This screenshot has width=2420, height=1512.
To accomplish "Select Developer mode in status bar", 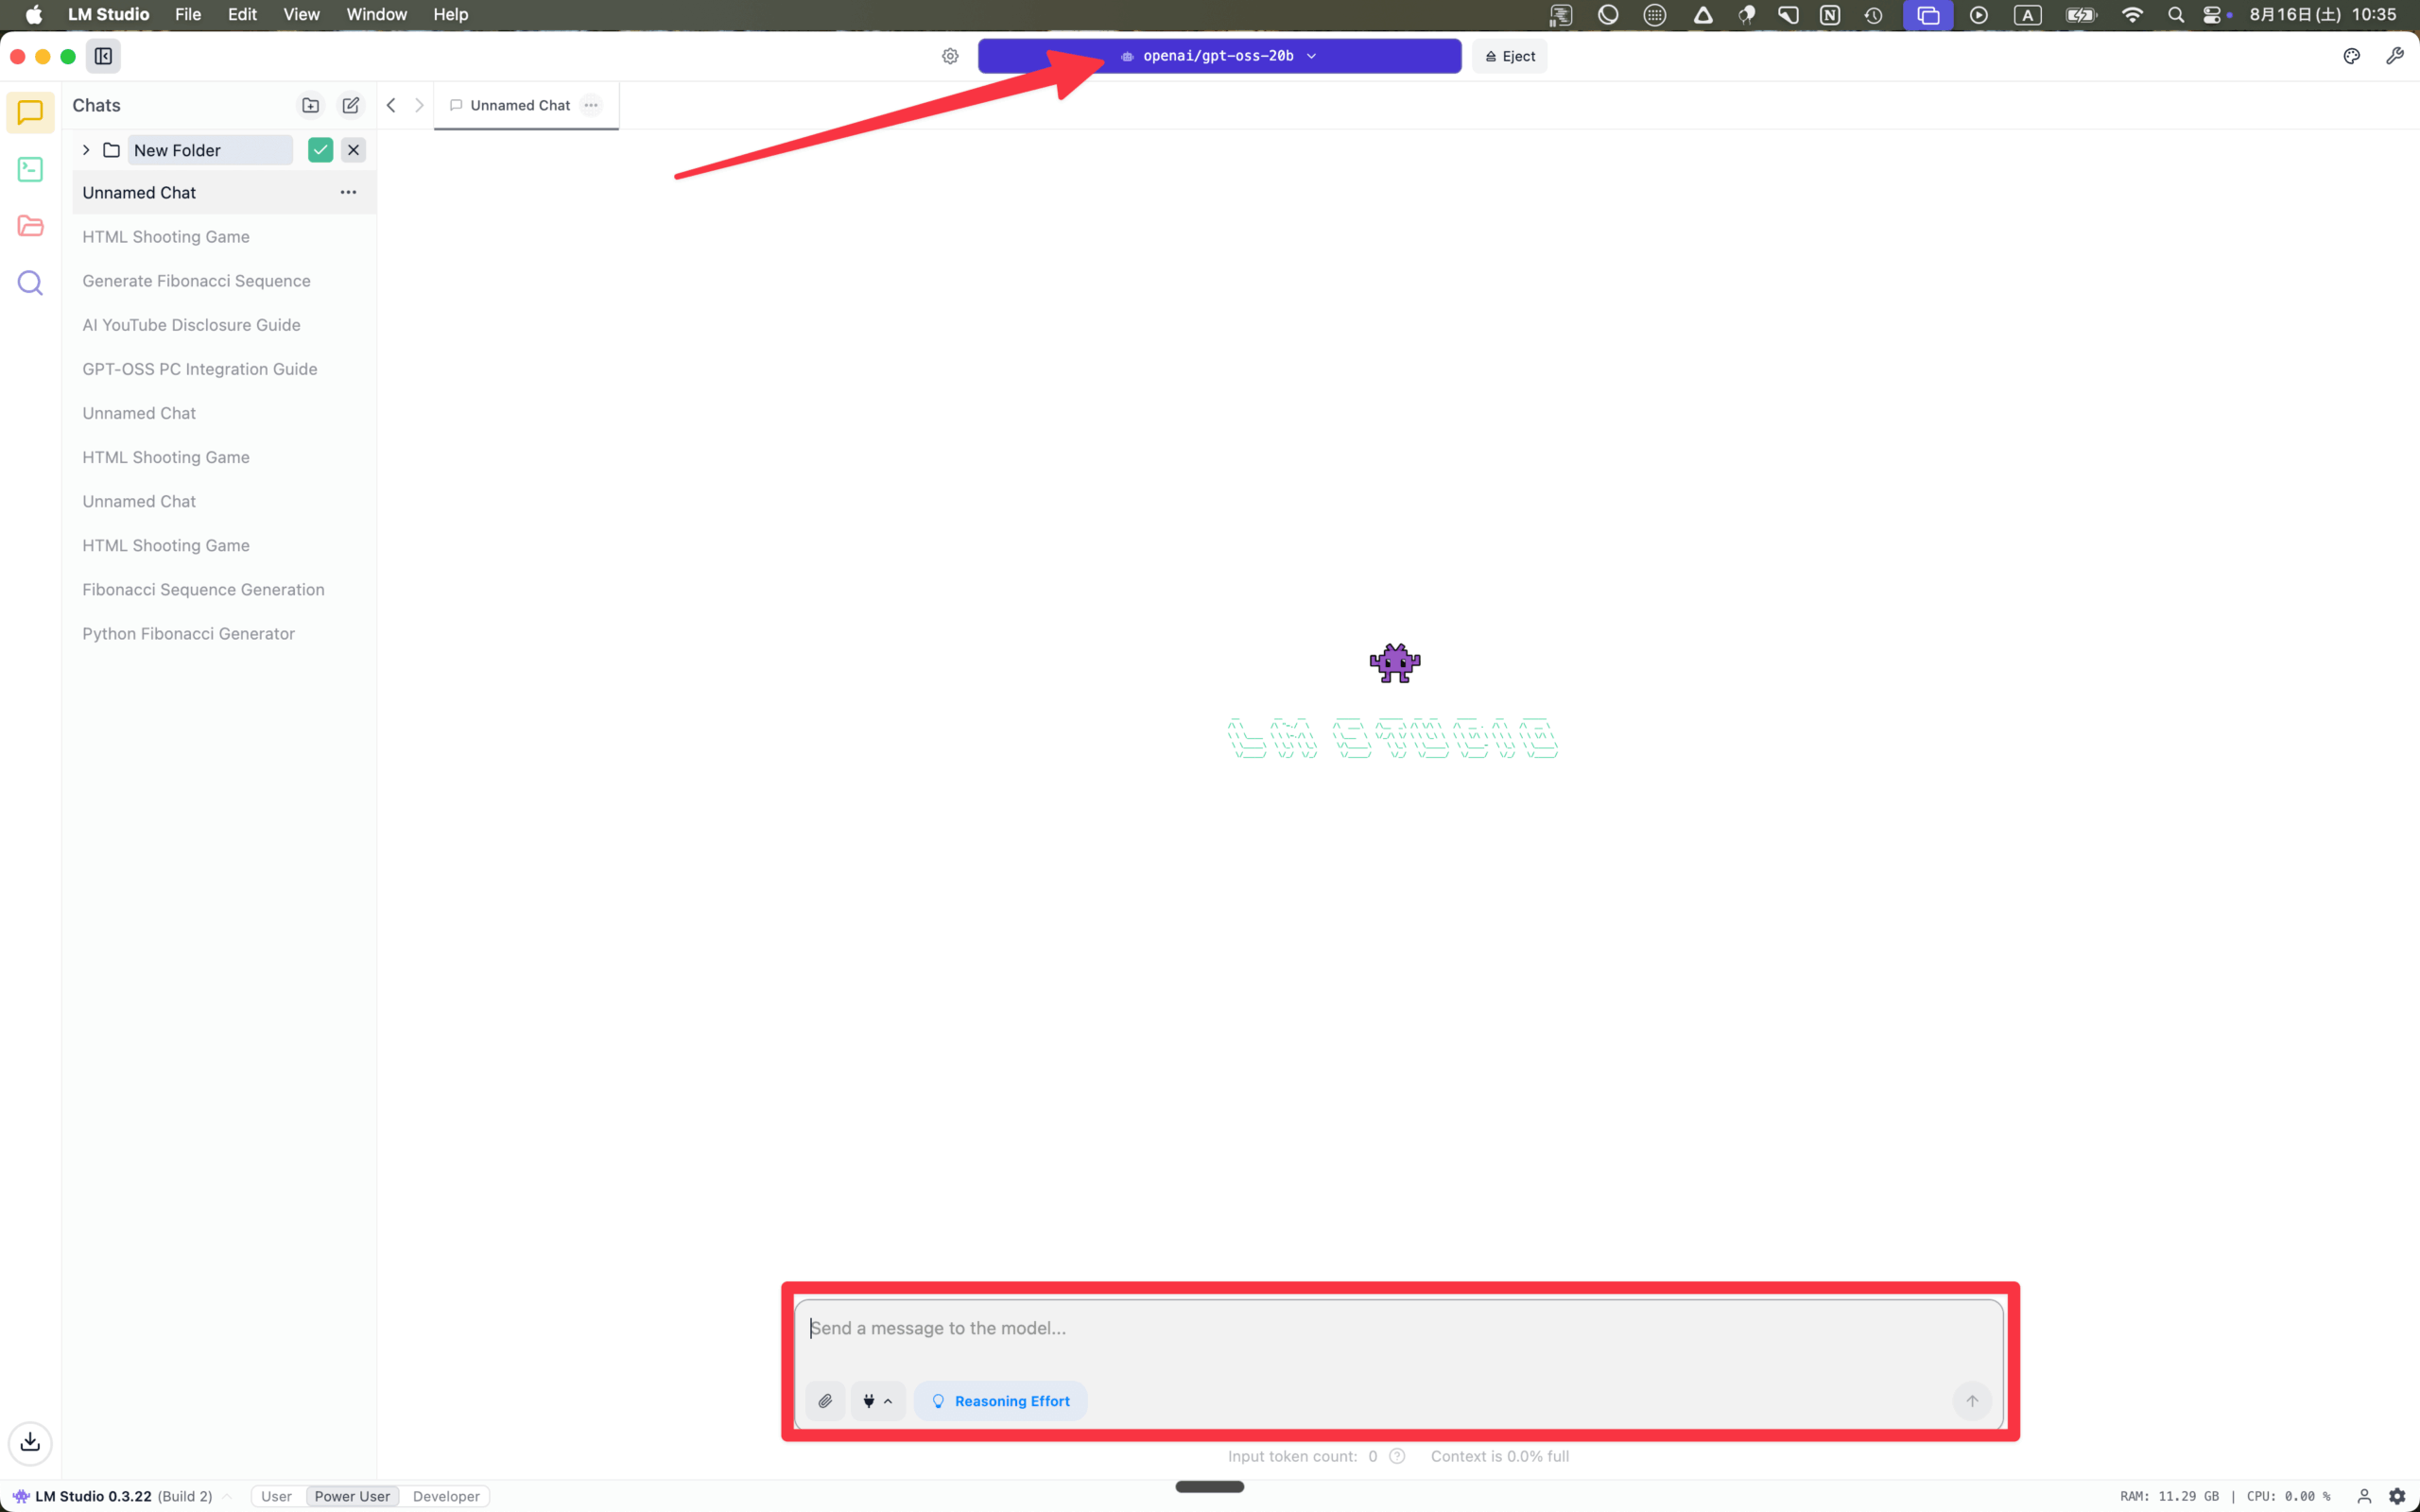I will [446, 1496].
